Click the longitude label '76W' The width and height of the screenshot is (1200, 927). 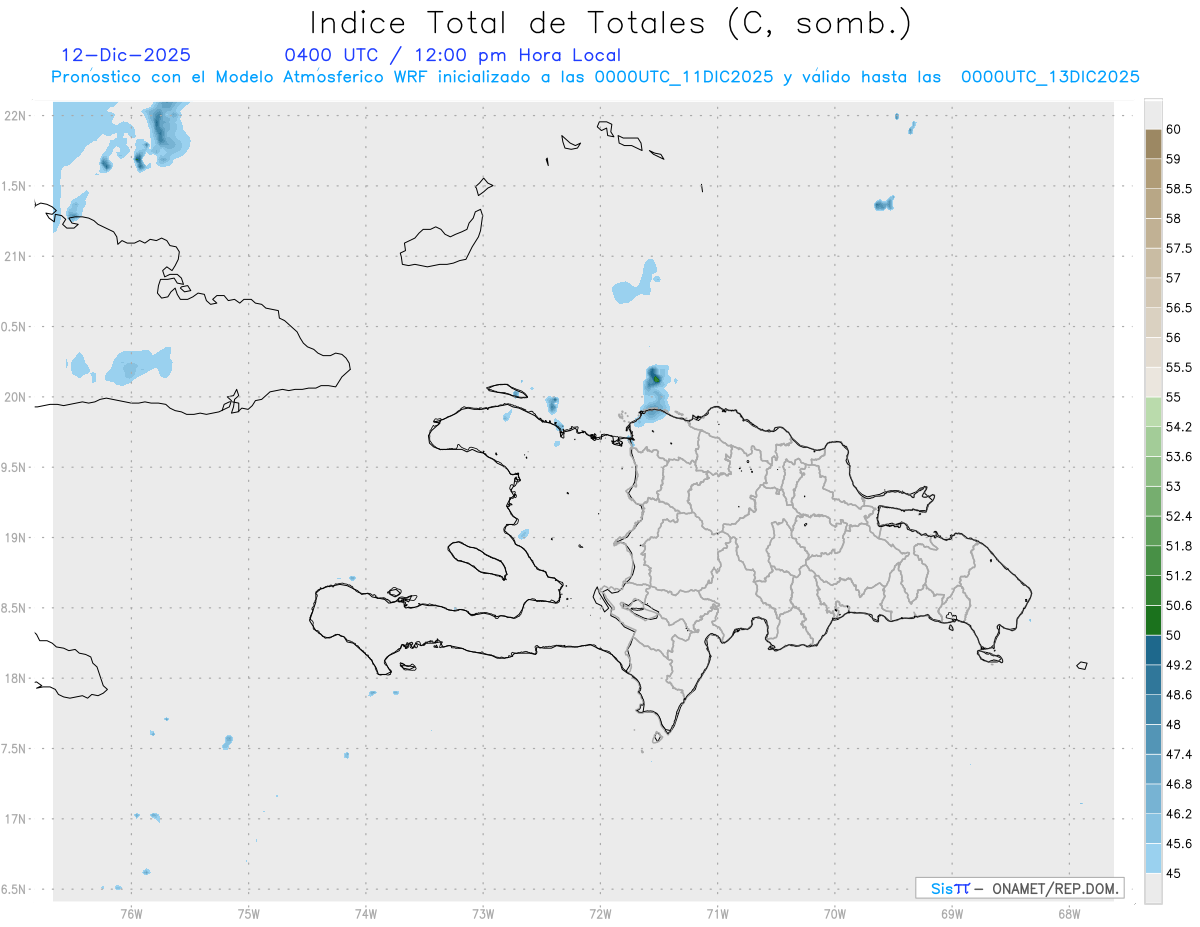(x=131, y=914)
